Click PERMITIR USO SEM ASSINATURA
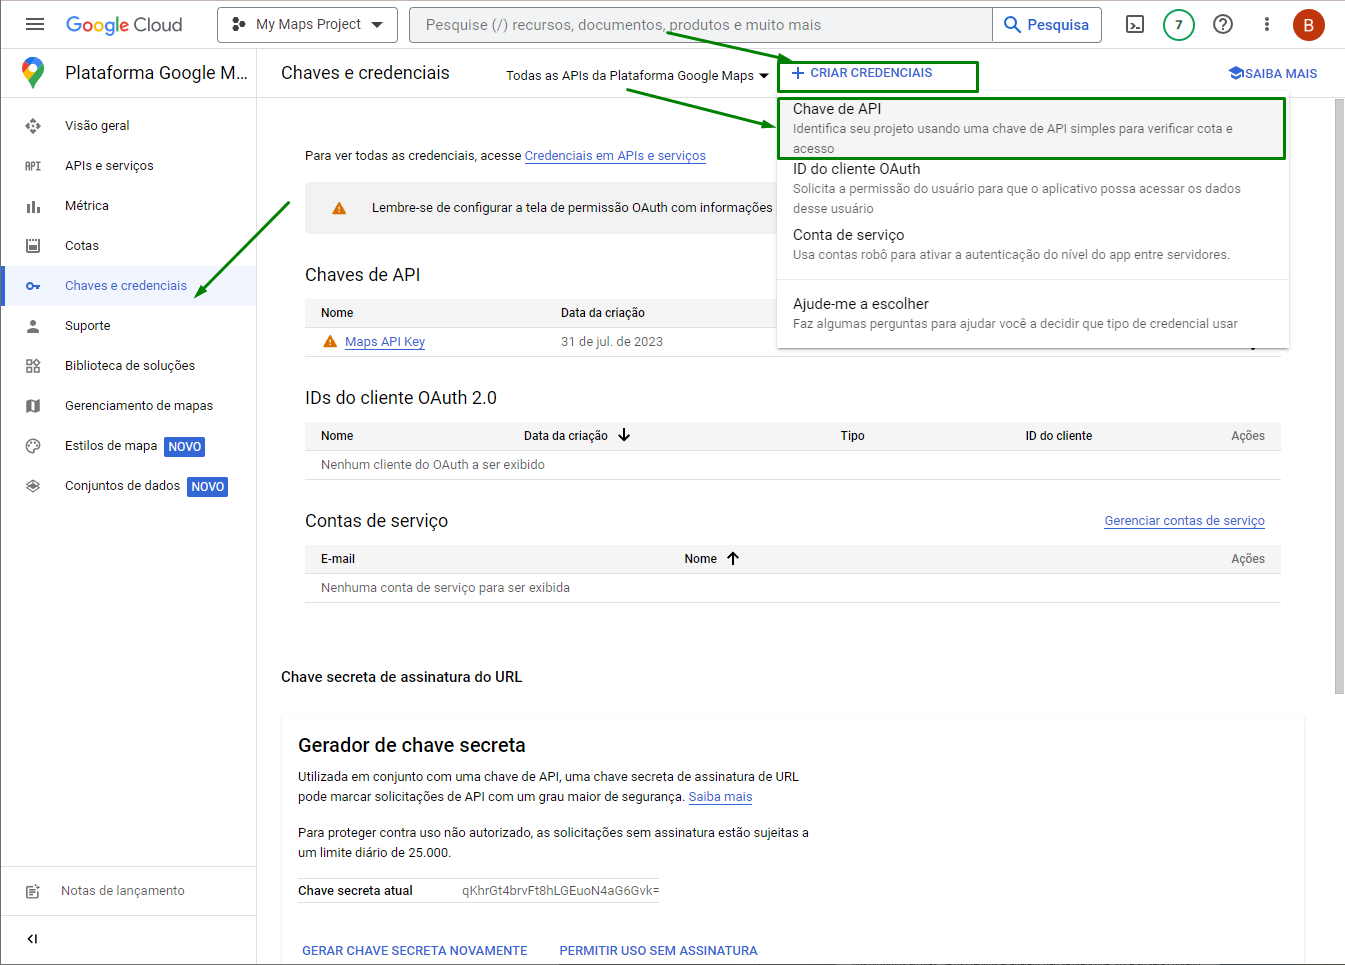This screenshot has height=965, width=1345. tap(658, 951)
